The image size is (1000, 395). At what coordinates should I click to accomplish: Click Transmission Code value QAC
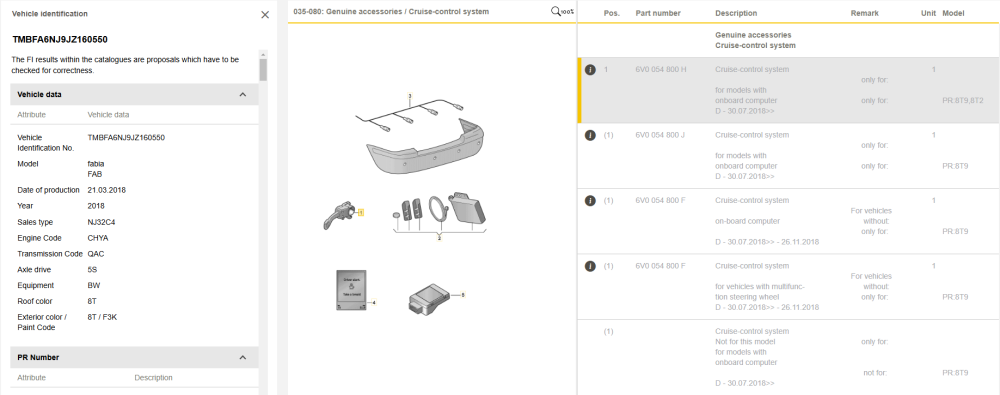[x=96, y=254]
